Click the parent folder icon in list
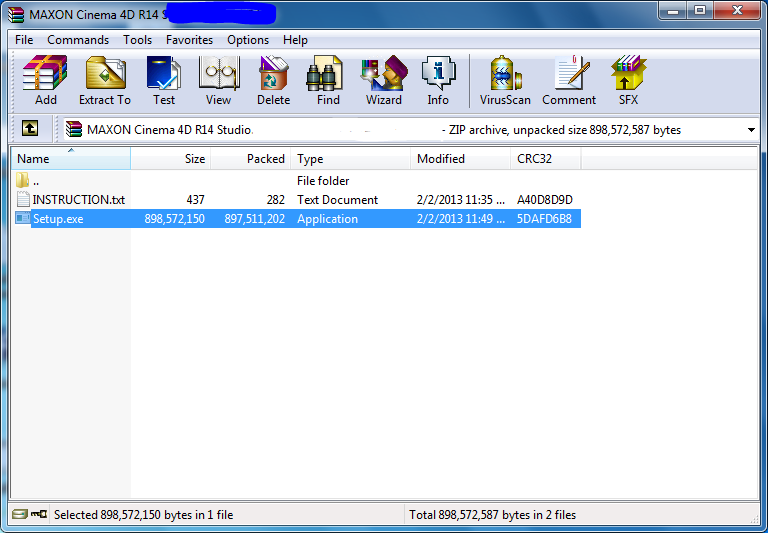 23,180
